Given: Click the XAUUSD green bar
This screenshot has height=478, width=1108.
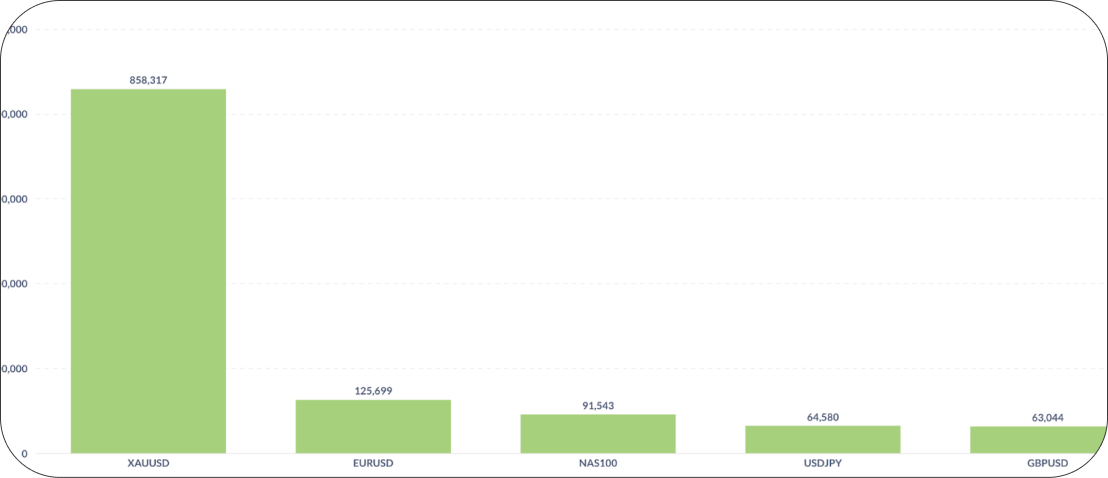Looking at the screenshot, I should click(148, 270).
